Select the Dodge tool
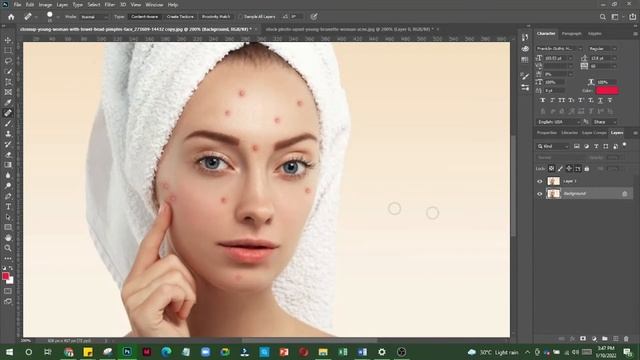Image resolution: width=640 pixels, height=360 pixels. [x=8, y=186]
